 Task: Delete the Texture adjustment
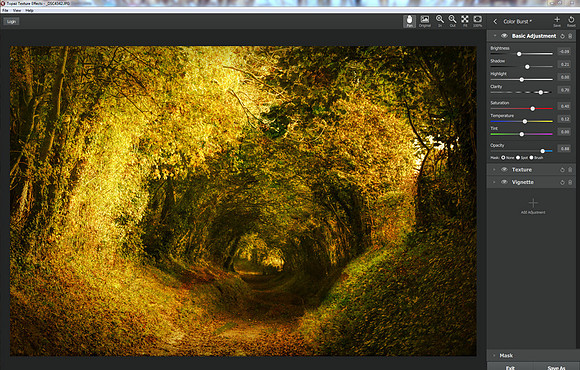570,170
